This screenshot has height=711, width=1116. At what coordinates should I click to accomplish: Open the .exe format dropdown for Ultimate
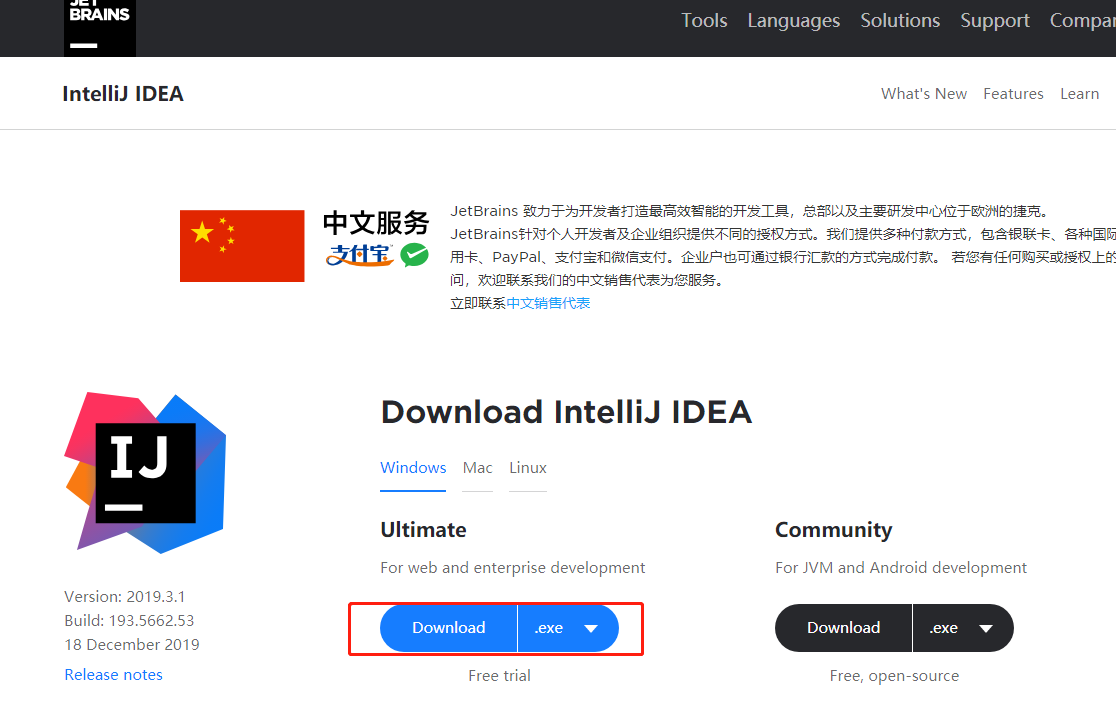click(x=568, y=628)
